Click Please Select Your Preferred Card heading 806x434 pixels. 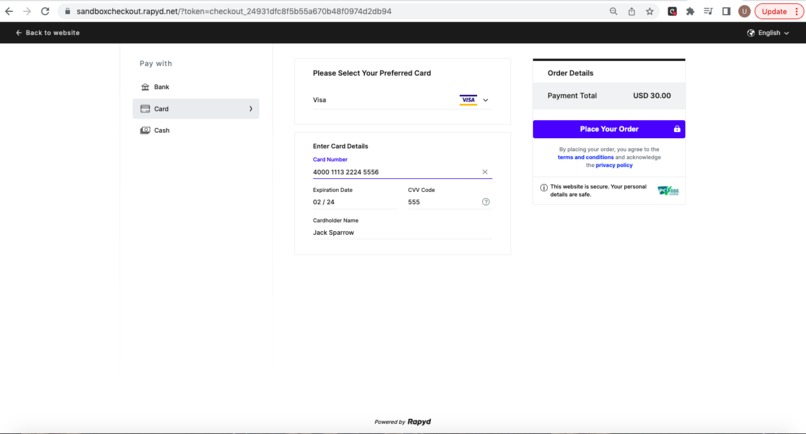pos(372,73)
